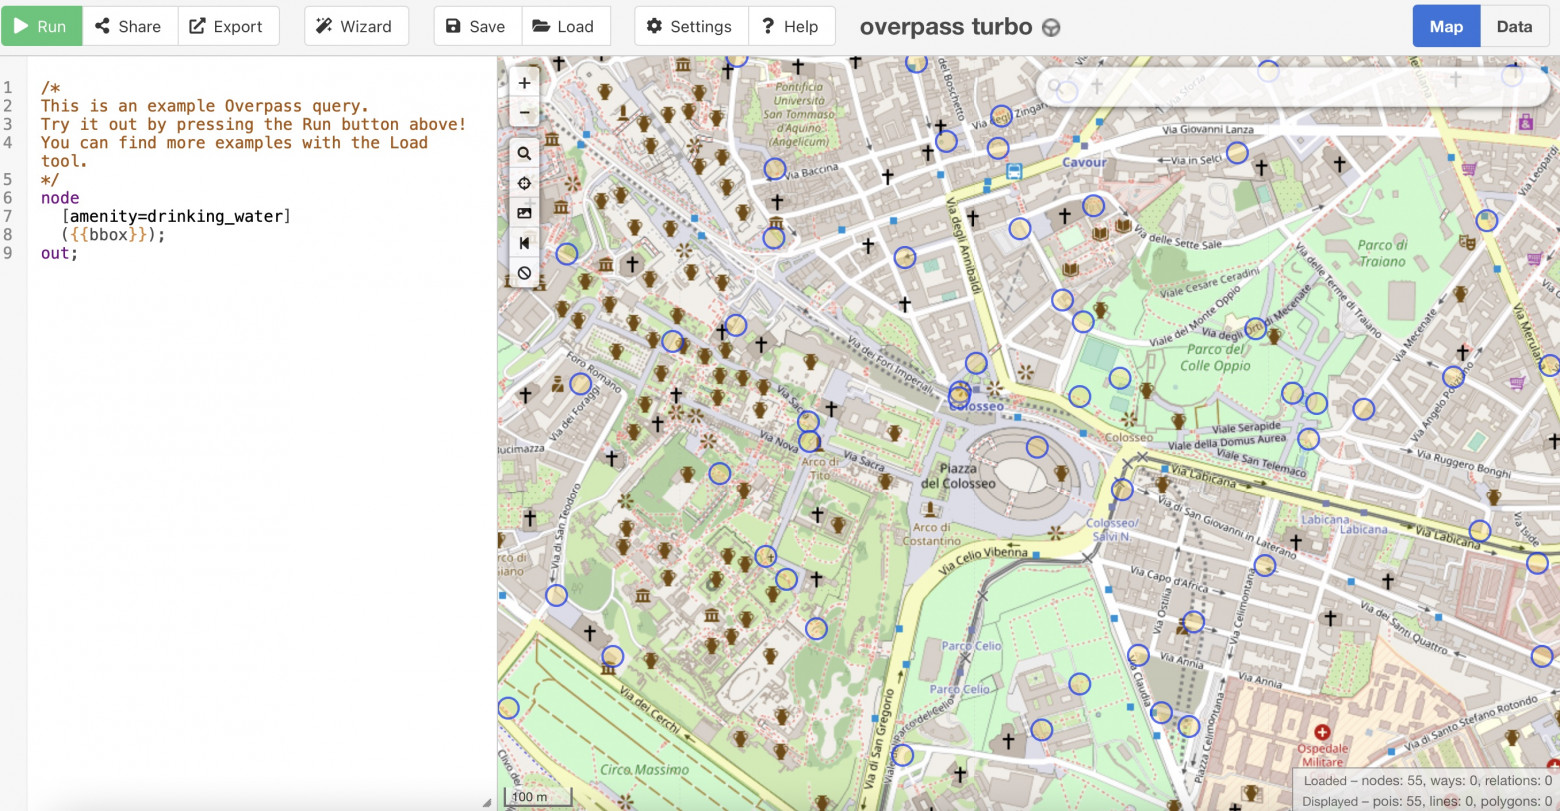Toggle the data overlay with circle-slash icon
This screenshot has width=1560, height=811.
(x=524, y=273)
